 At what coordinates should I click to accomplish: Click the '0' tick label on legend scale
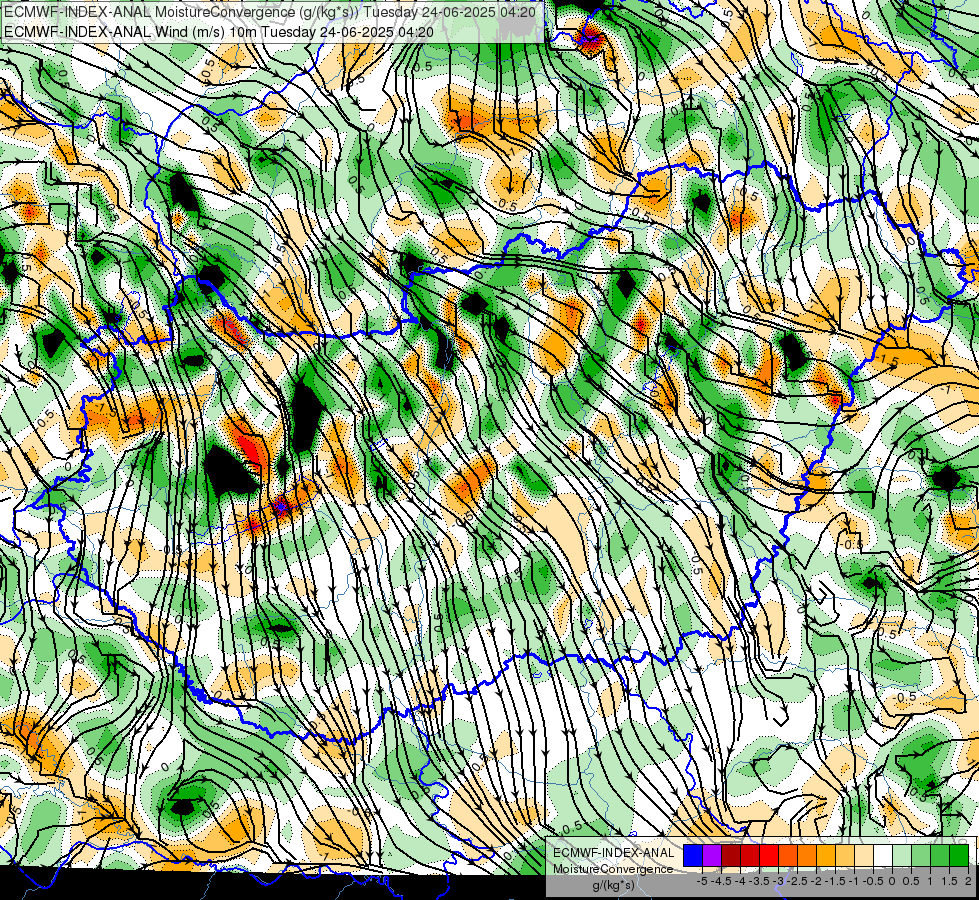click(892, 881)
